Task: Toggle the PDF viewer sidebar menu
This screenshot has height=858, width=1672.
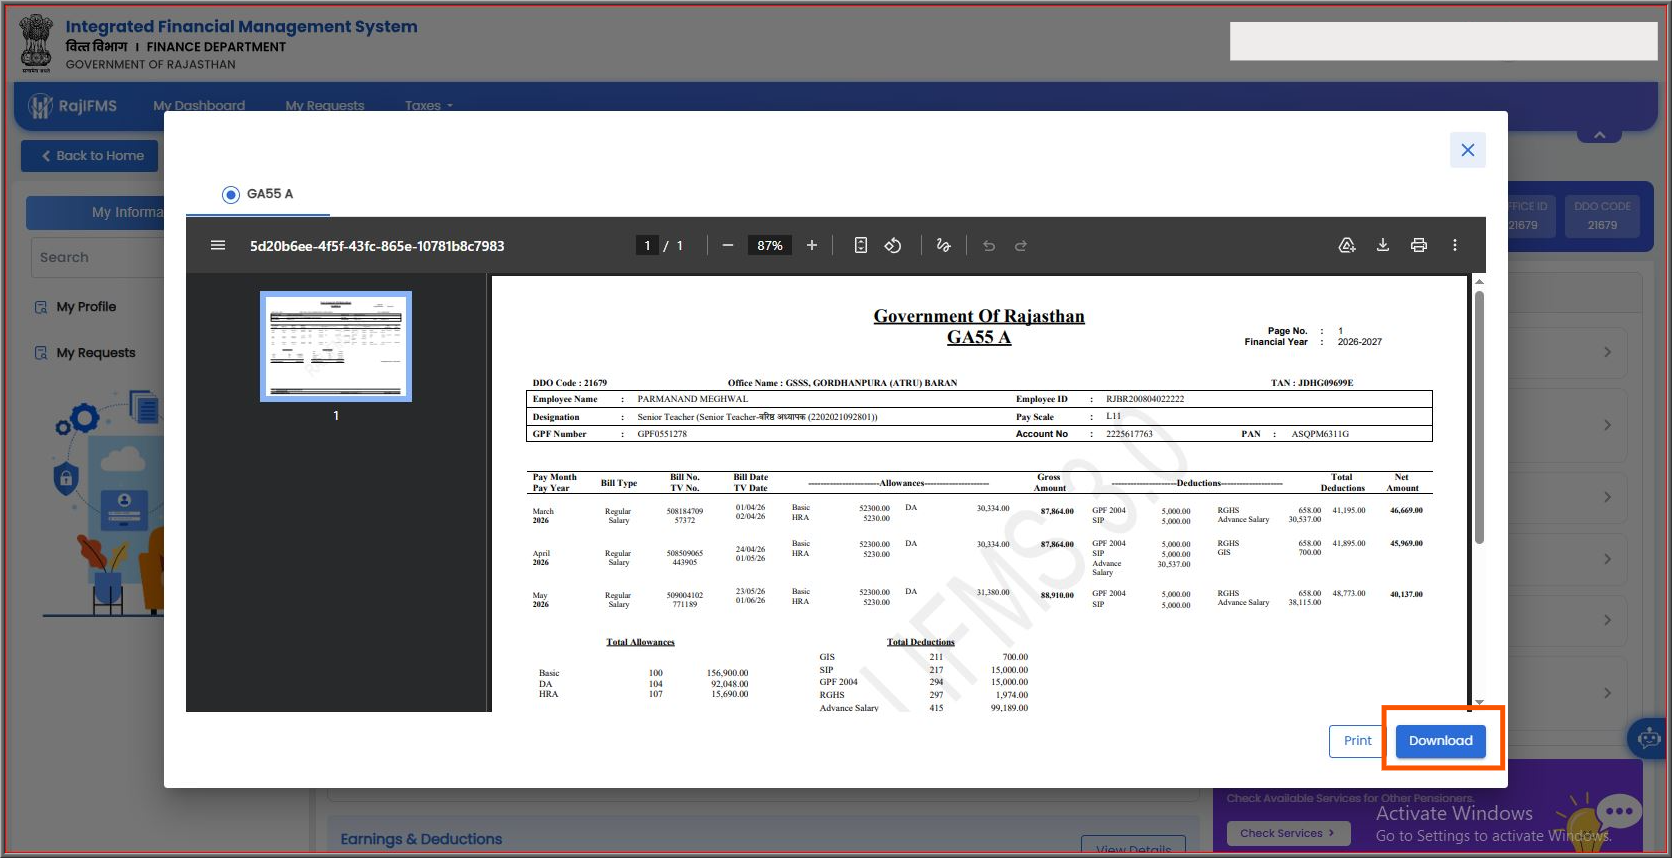Action: (218, 245)
